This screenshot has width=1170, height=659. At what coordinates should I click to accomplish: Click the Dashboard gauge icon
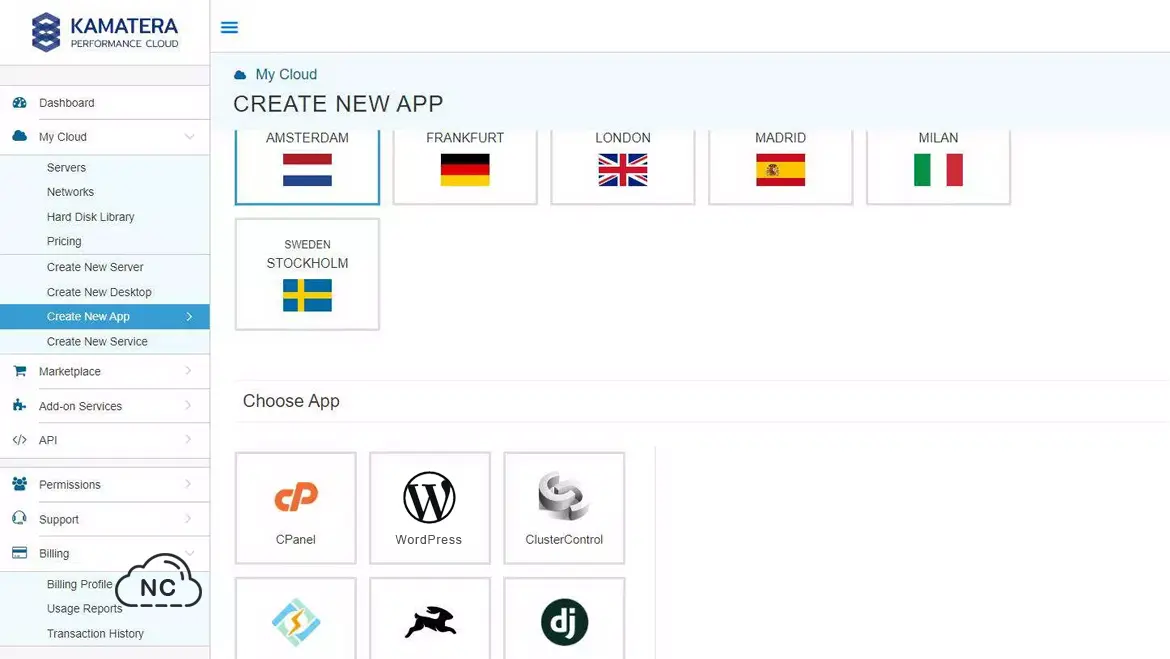(20, 103)
